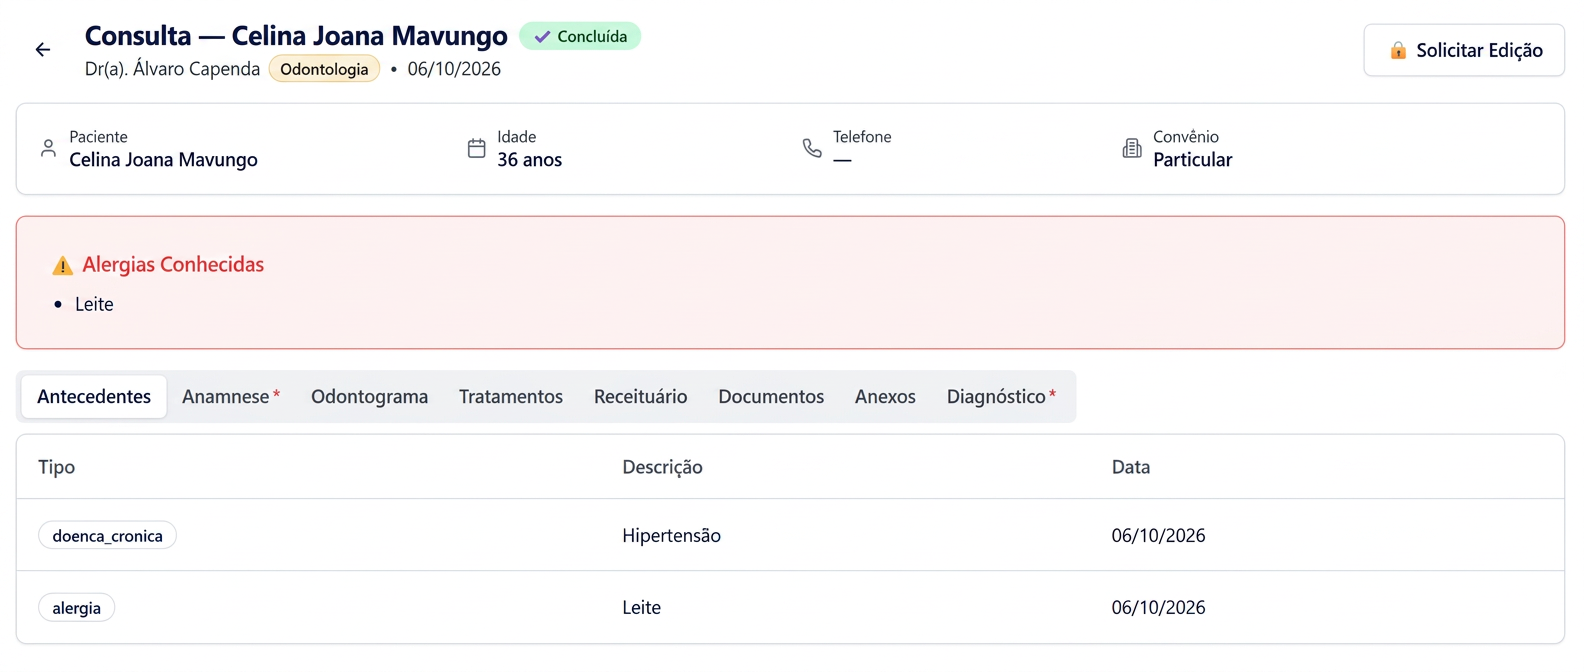Open the Documentos tab

point(771,397)
